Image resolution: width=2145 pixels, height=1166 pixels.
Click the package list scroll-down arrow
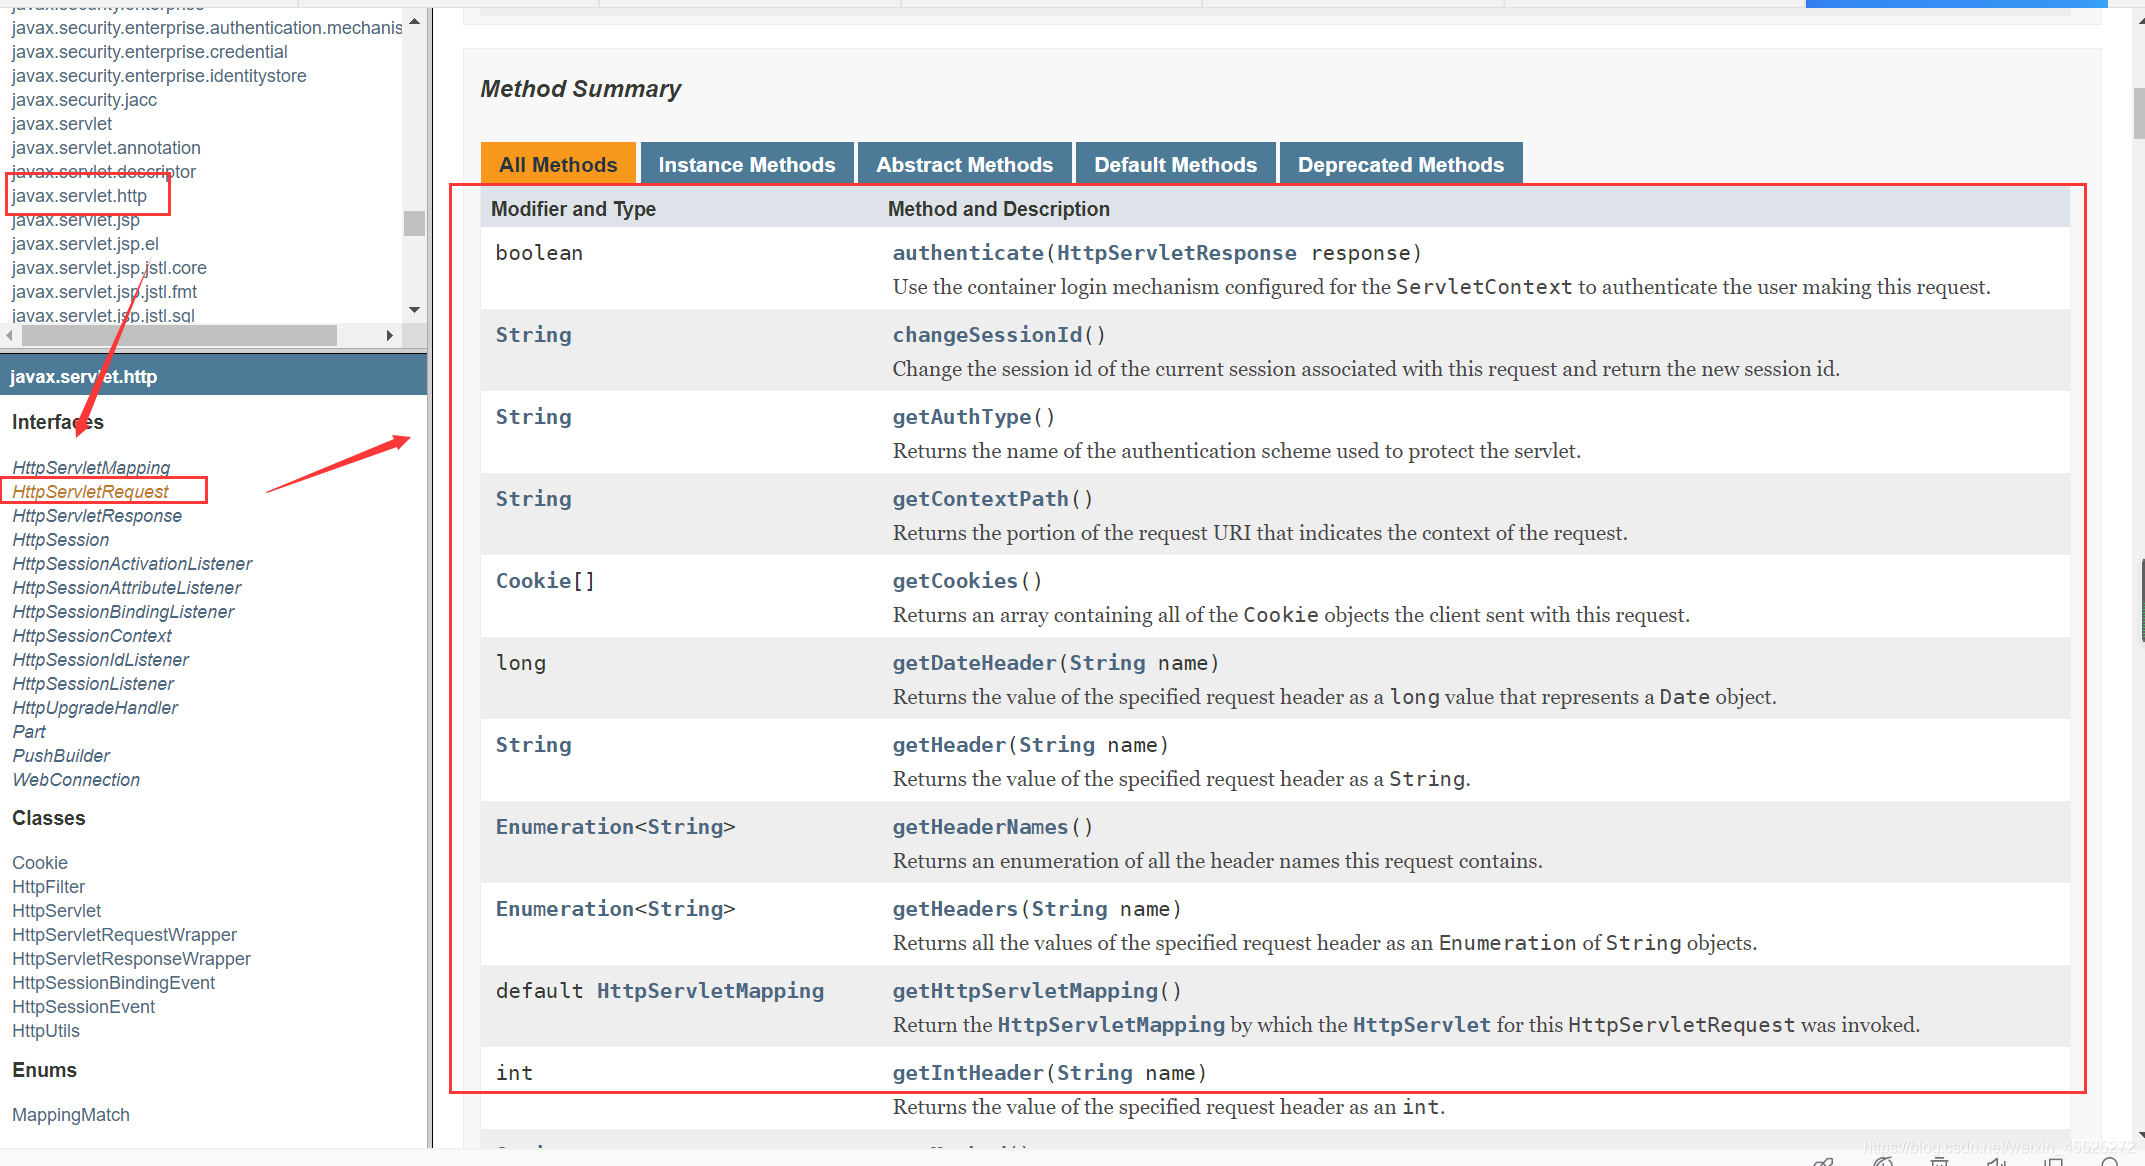(414, 310)
